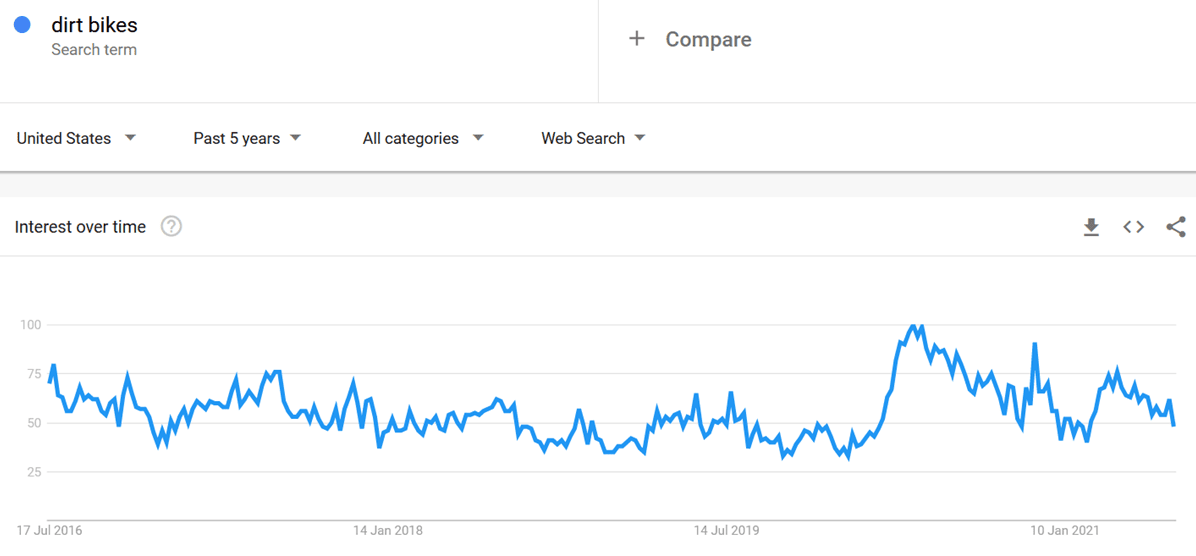Image resolution: width=1196 pixels, height=556 pixels.
Task: Click the plus icon beside Compare
Action: pyautogui.click(x=636, y=39)
